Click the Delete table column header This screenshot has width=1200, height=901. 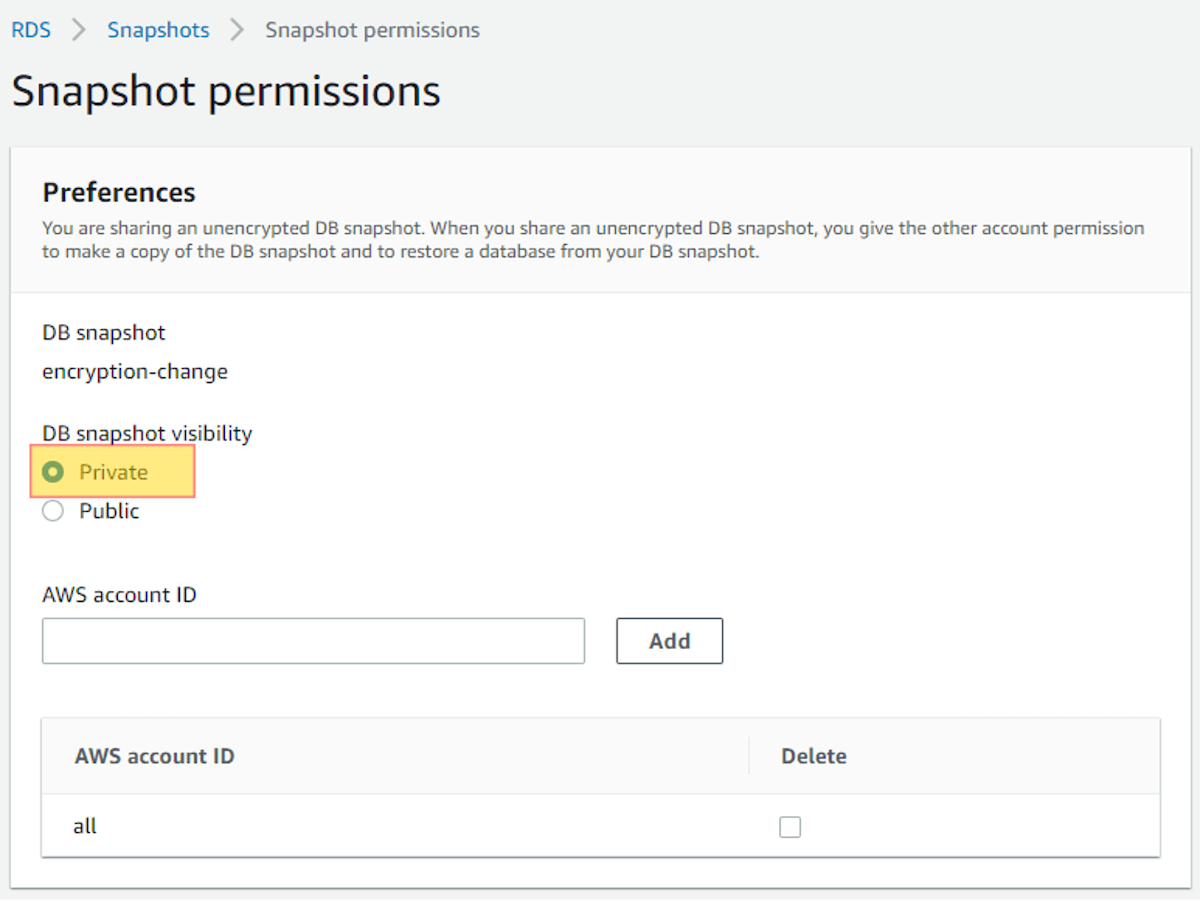(814, 756)
